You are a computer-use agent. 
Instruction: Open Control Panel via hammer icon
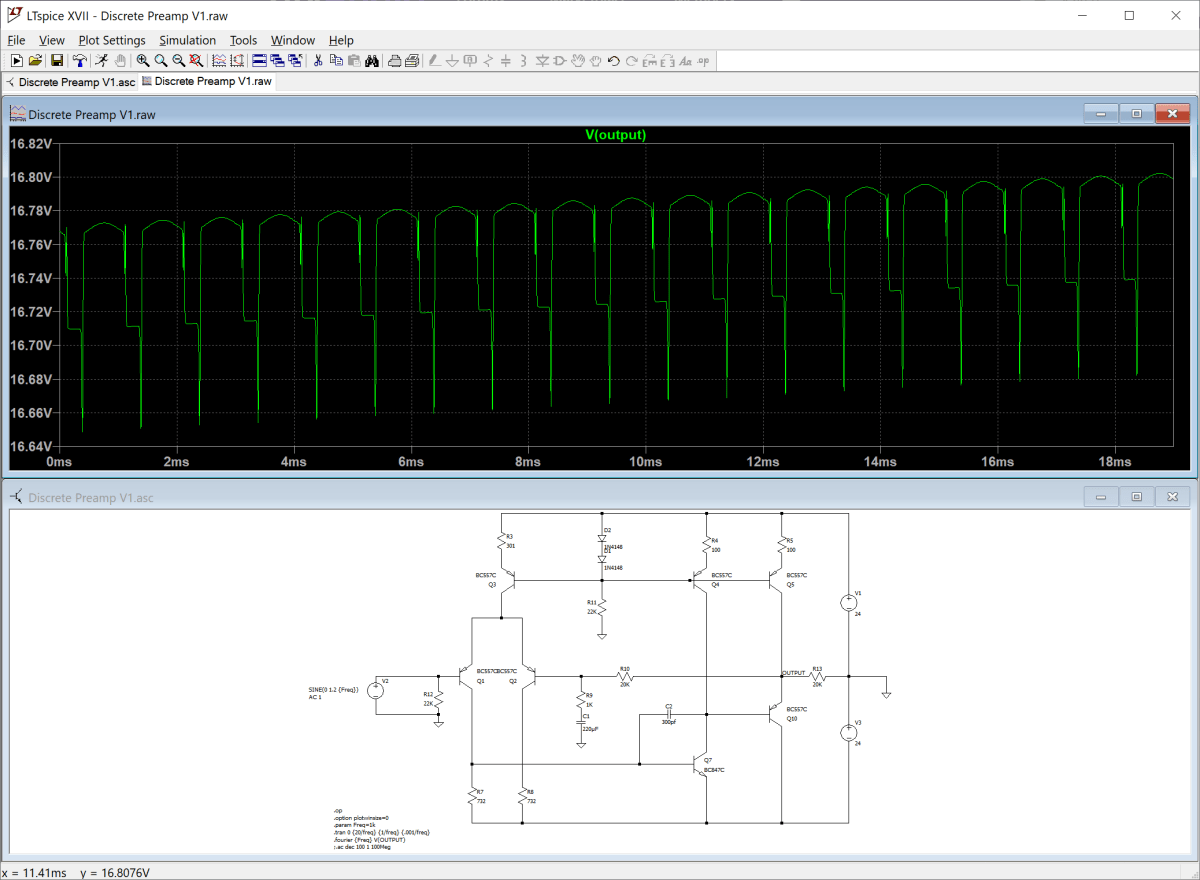(x=79, y=61)
